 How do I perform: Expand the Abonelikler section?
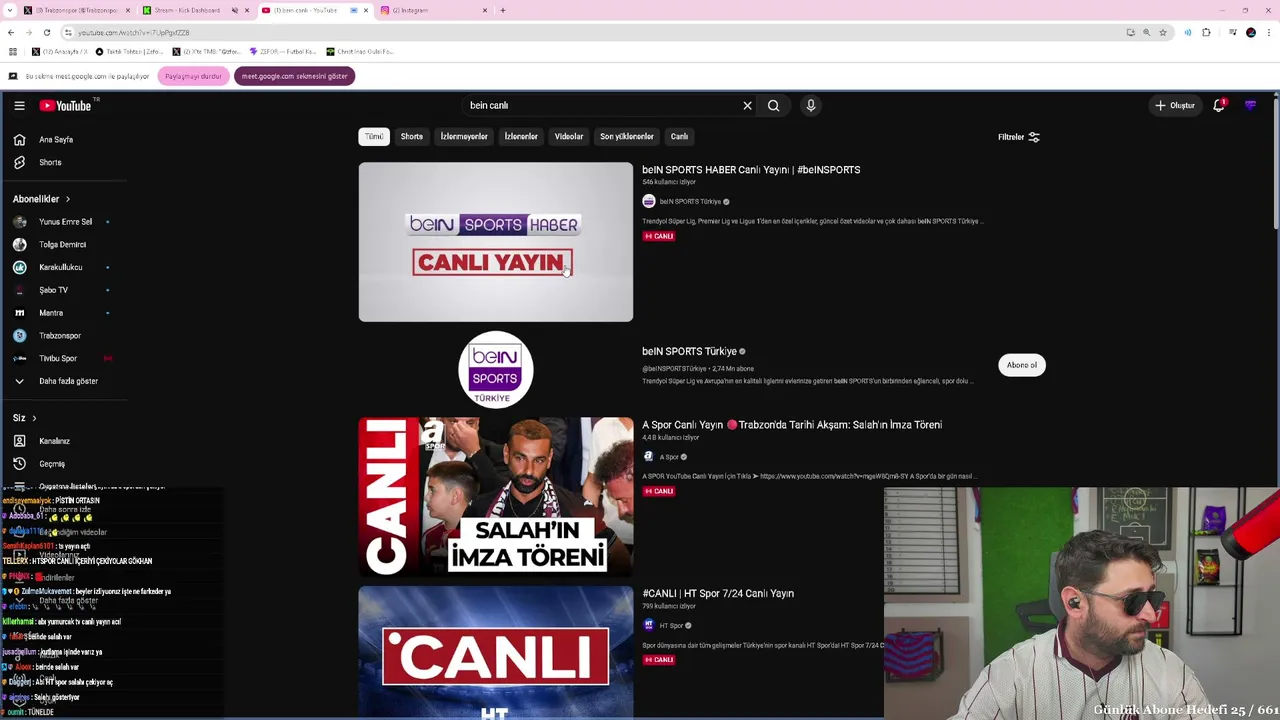click(41, 199)
